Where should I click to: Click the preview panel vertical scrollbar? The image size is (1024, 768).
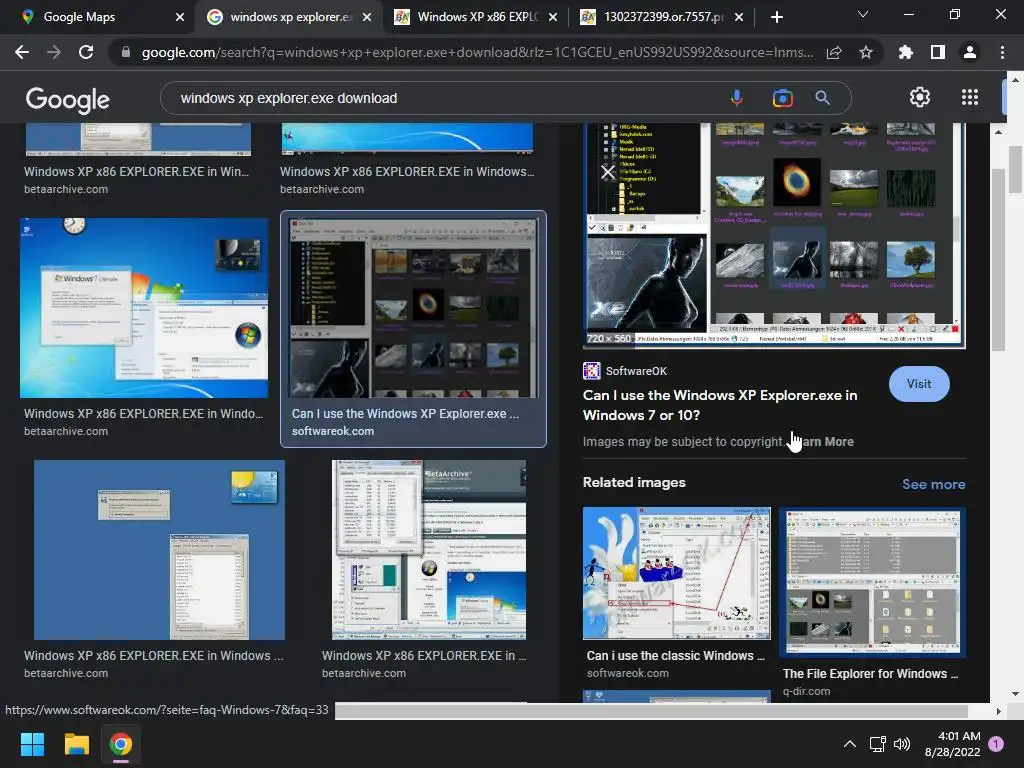coord(999,260)
